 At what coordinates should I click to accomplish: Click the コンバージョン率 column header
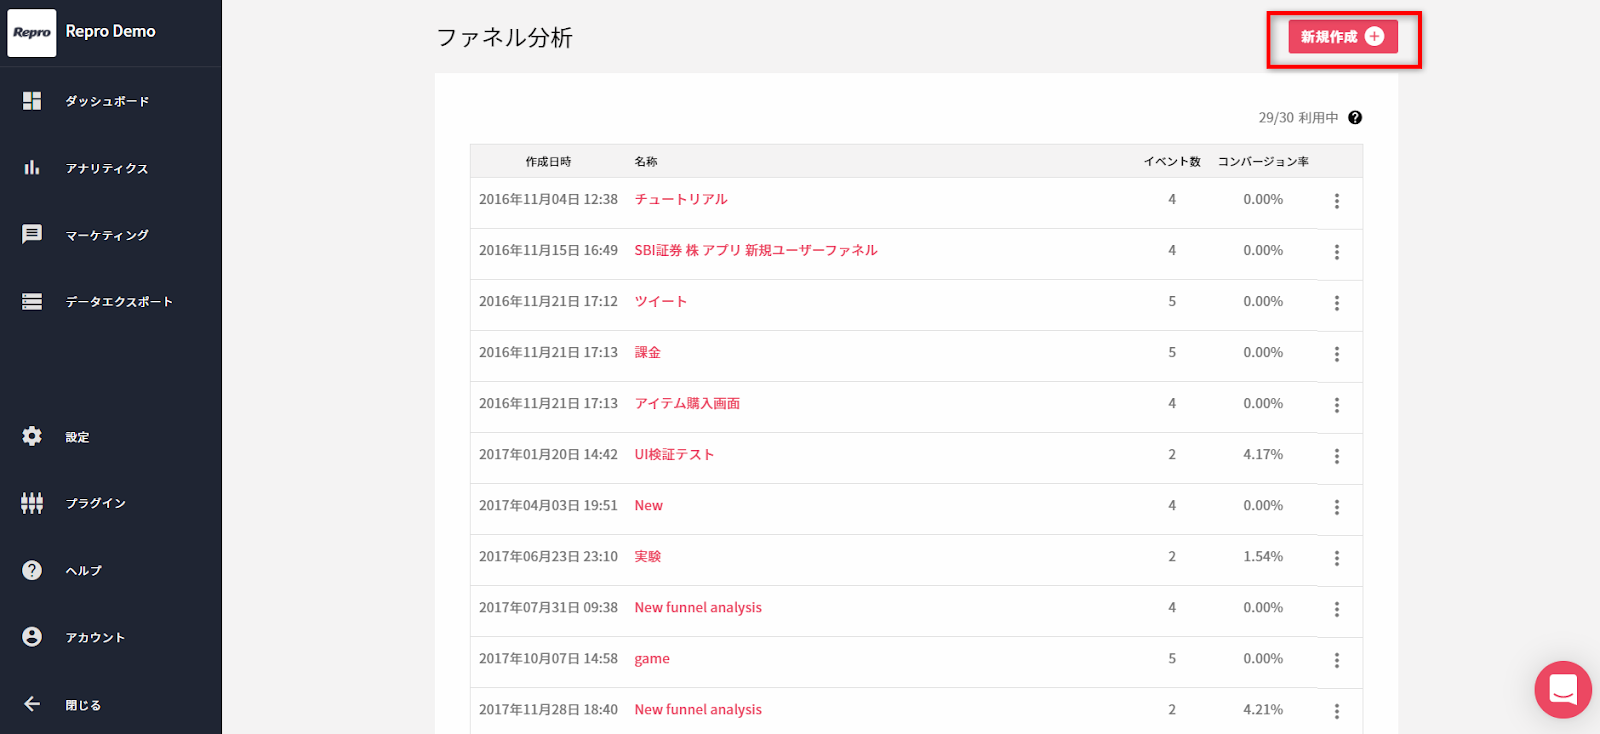pyautogui.click(x=1263, y=161)
